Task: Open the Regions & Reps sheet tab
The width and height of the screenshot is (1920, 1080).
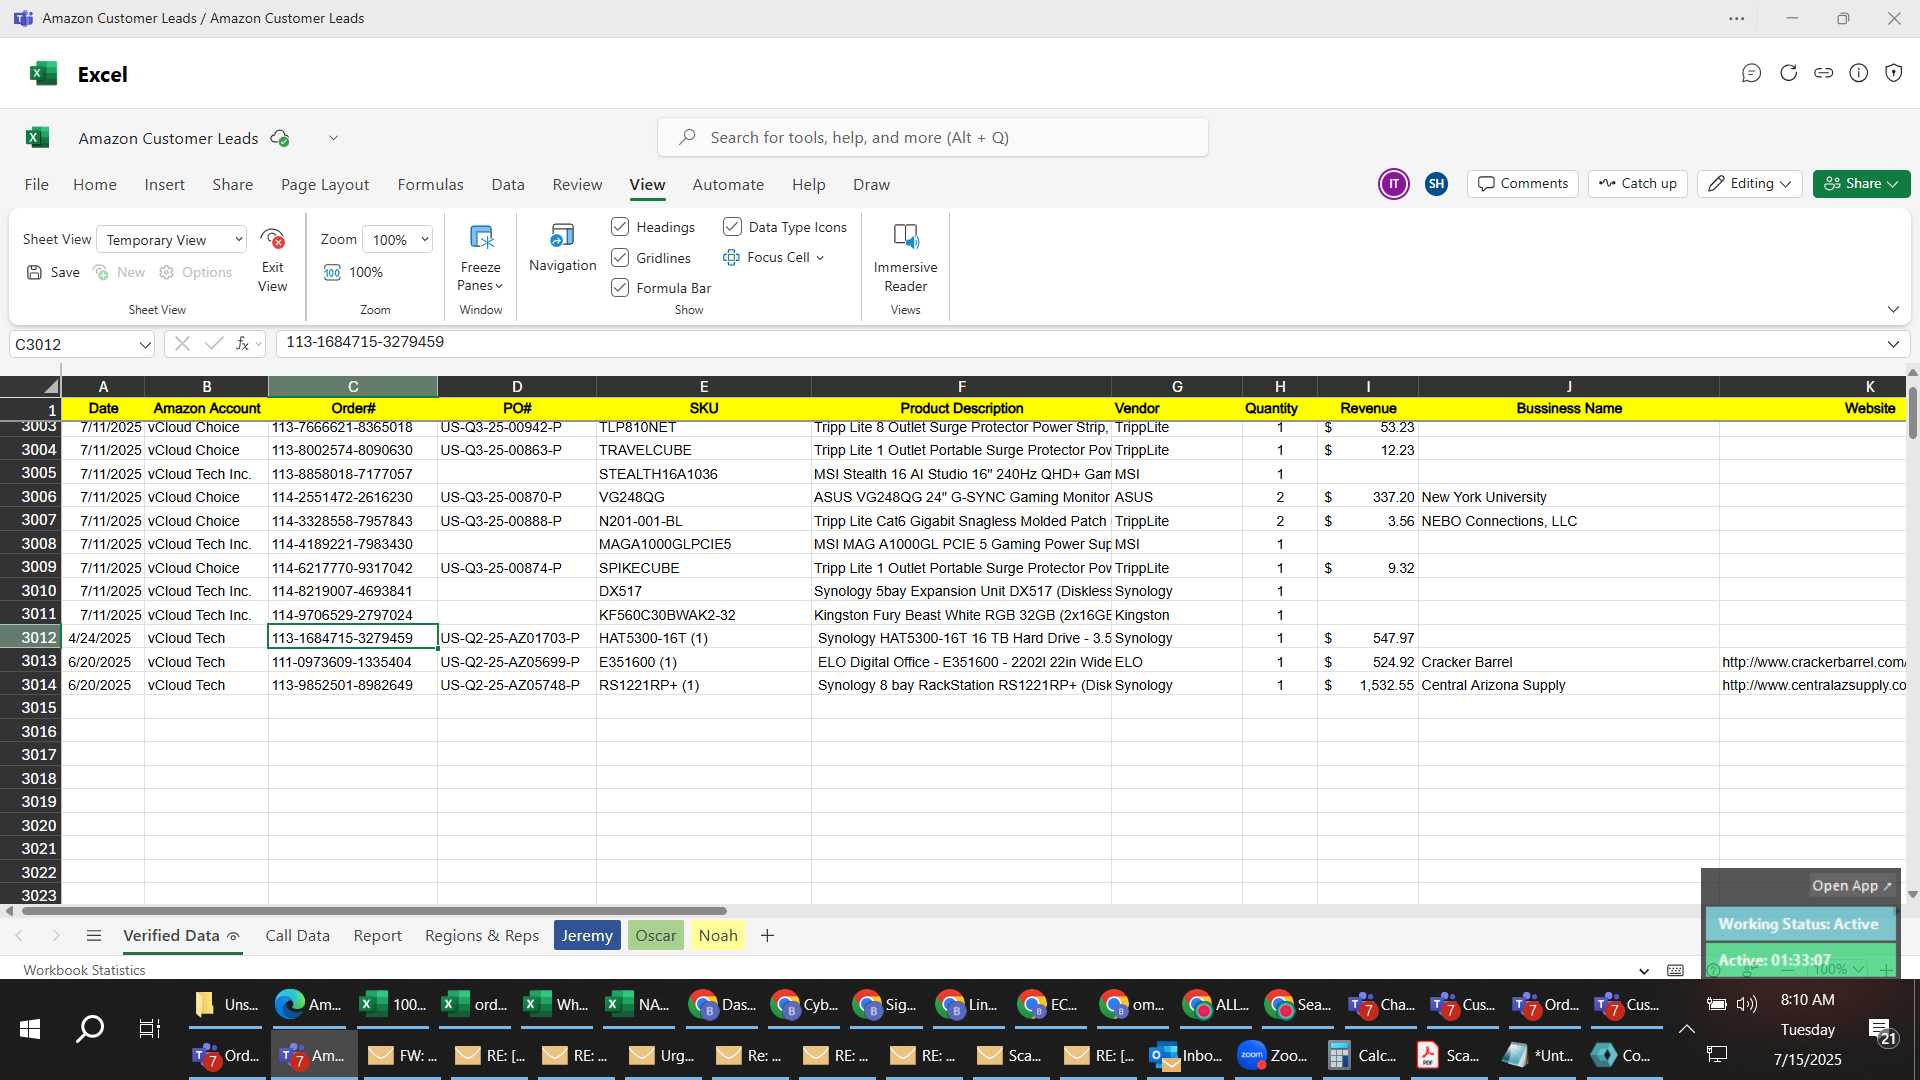Action: (481, 936)
